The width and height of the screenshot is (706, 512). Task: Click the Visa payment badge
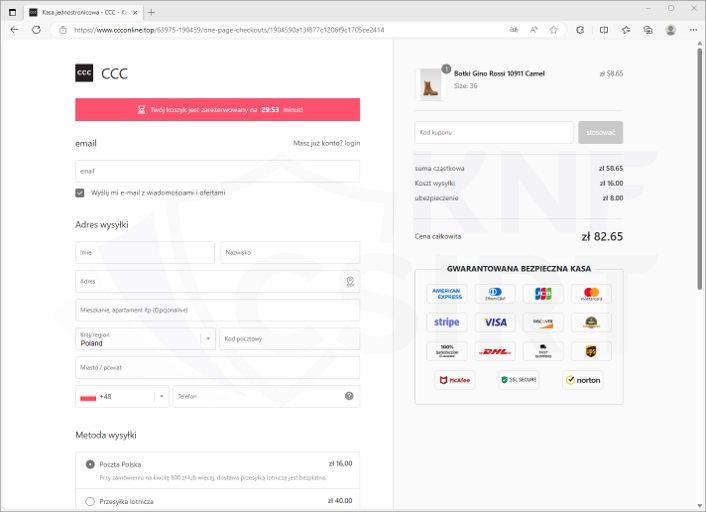pos(496,322)
